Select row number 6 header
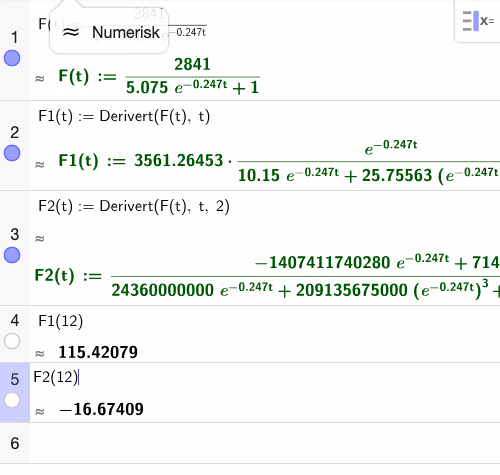500x475 pixels. (x=15, y=443)
